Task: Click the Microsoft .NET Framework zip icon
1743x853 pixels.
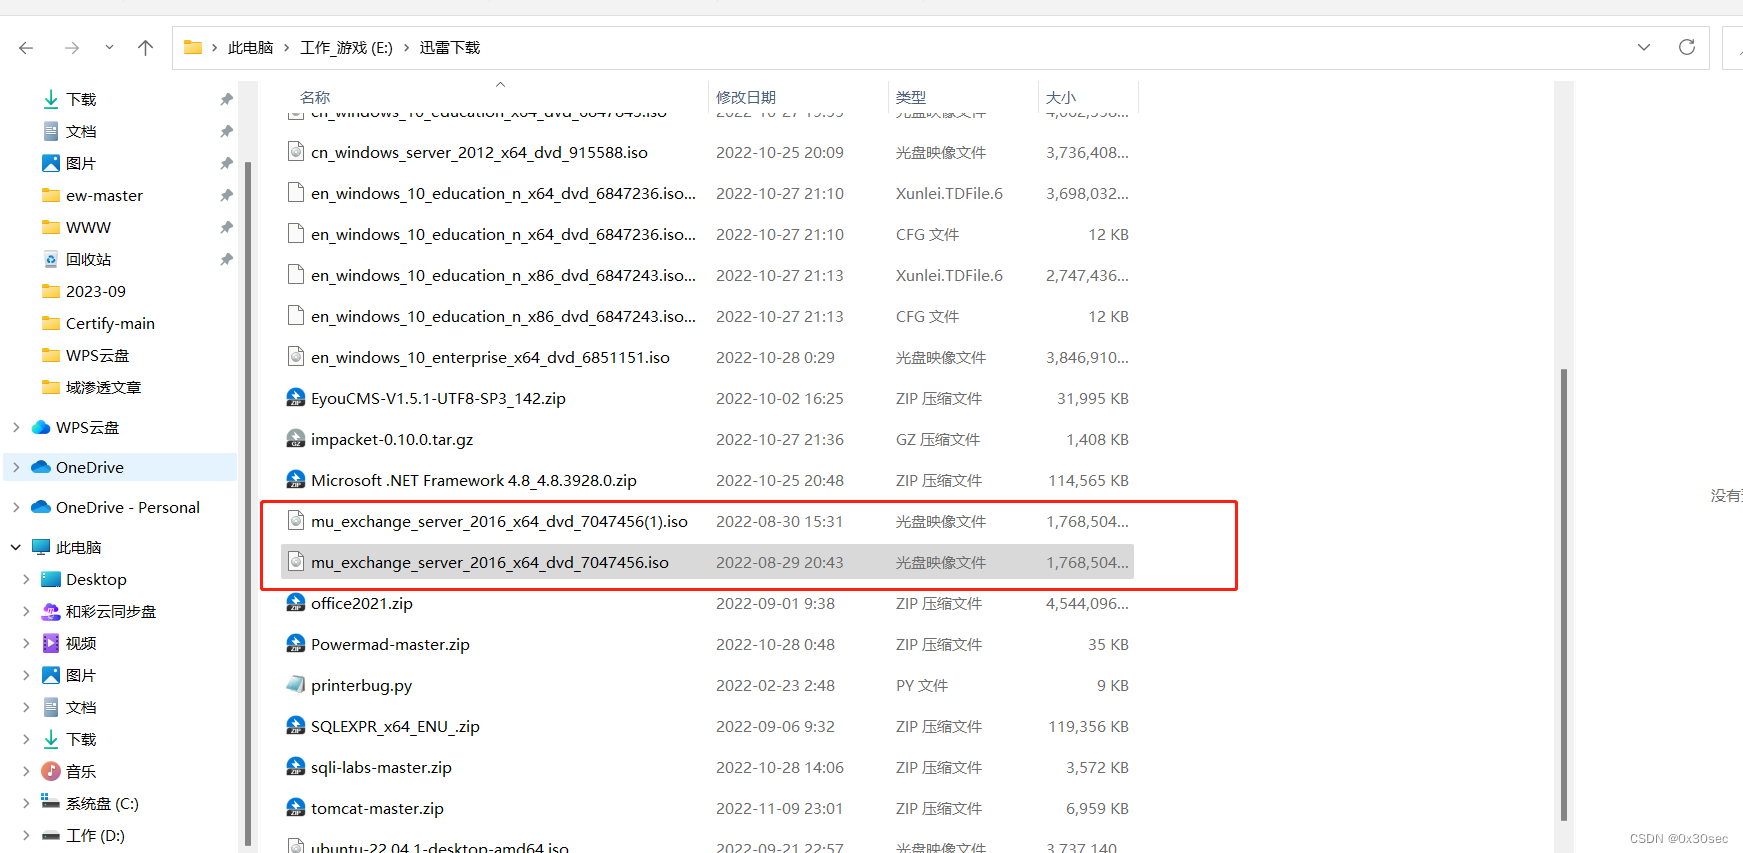Action: click(296, 479)
